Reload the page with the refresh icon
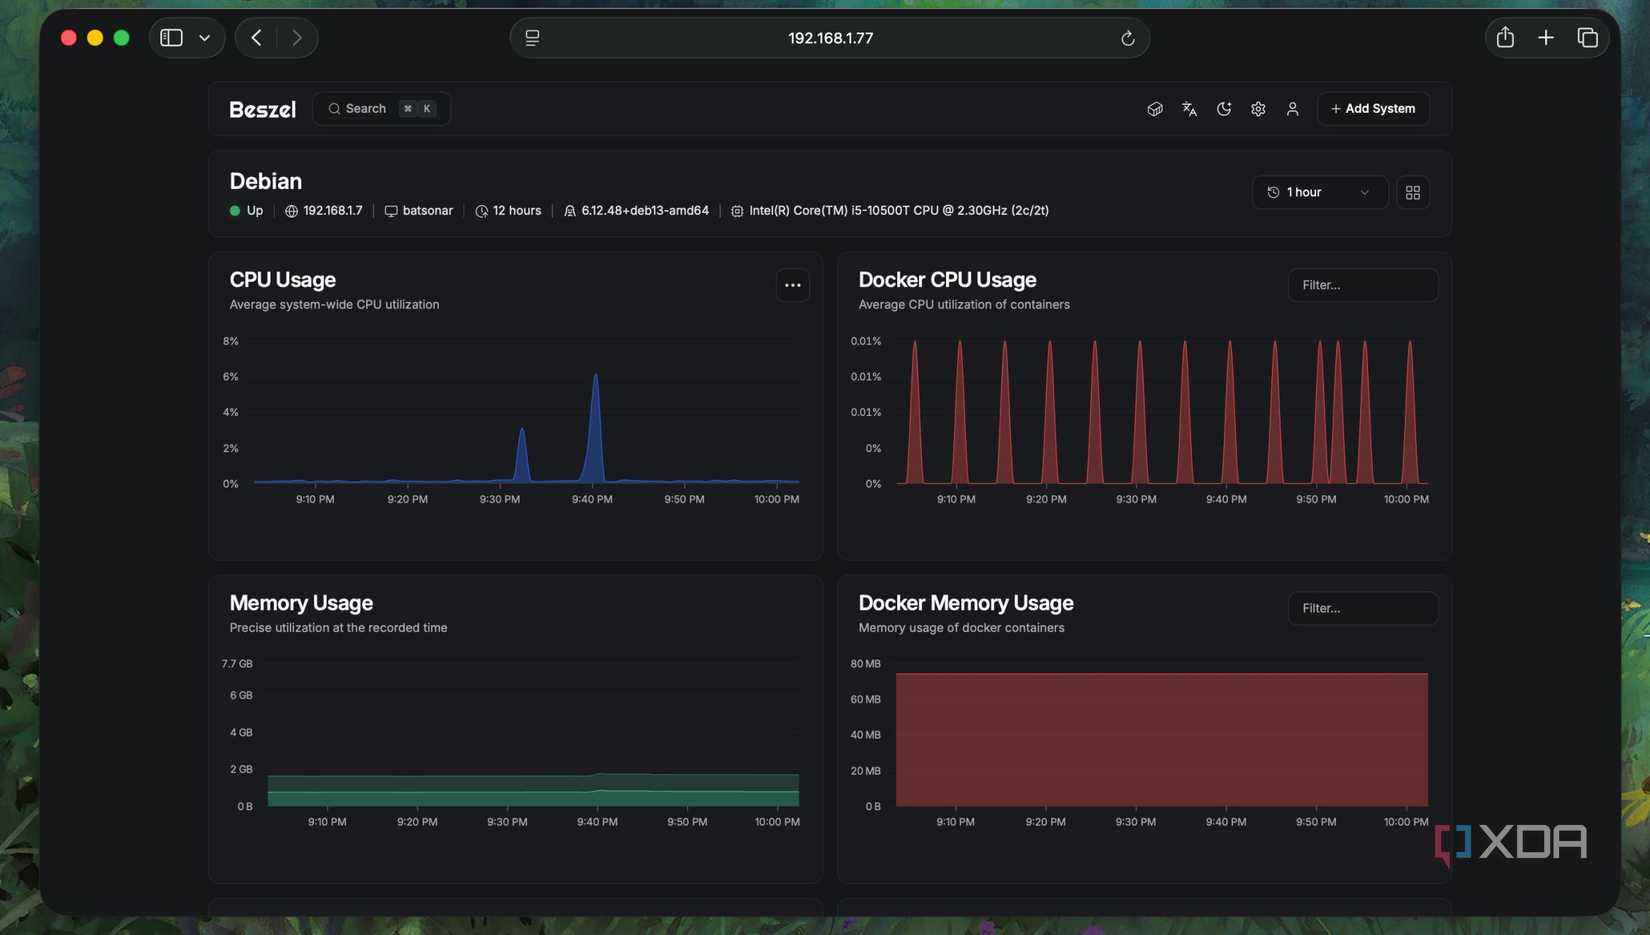 pos(1127,37)
